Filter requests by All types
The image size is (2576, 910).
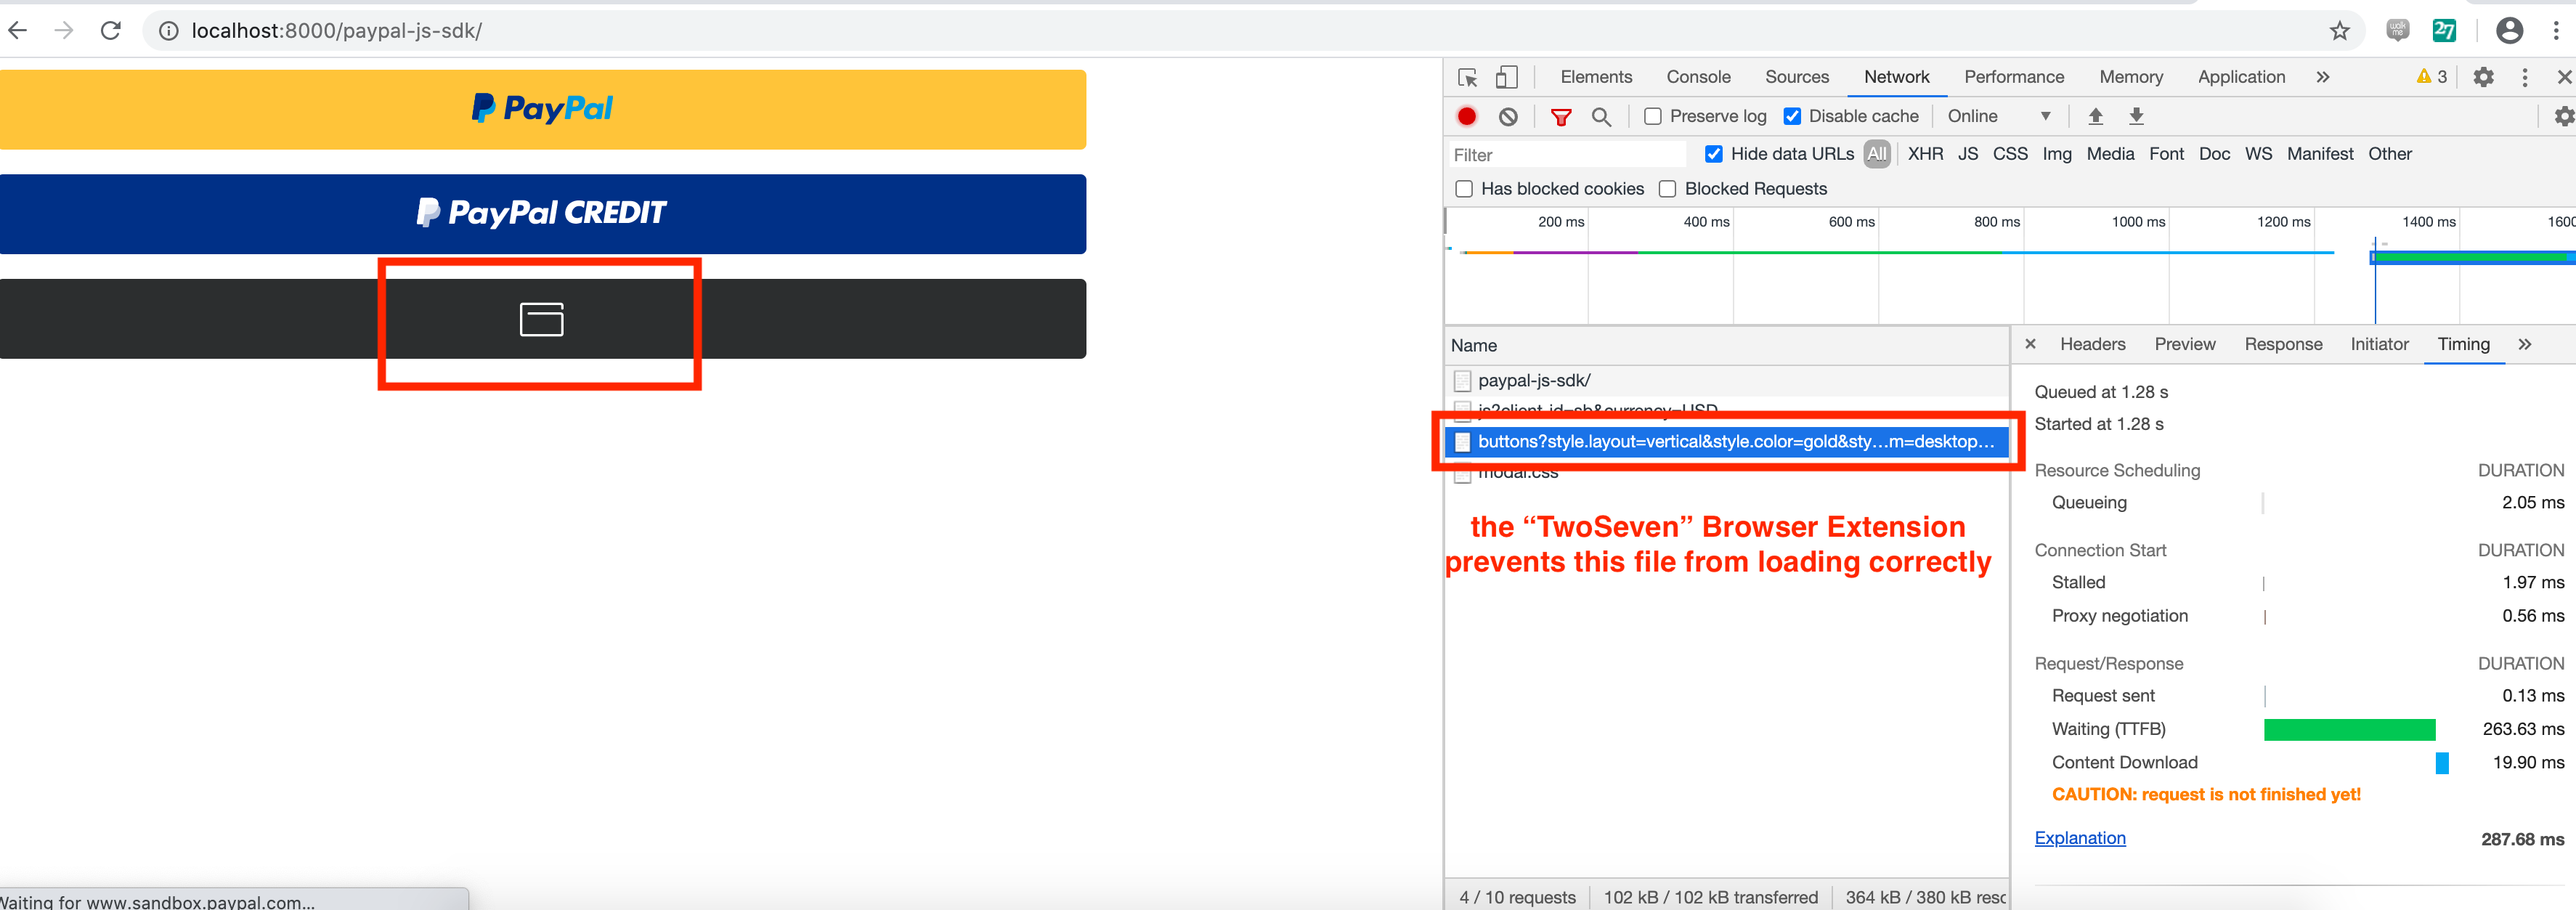1876,154
